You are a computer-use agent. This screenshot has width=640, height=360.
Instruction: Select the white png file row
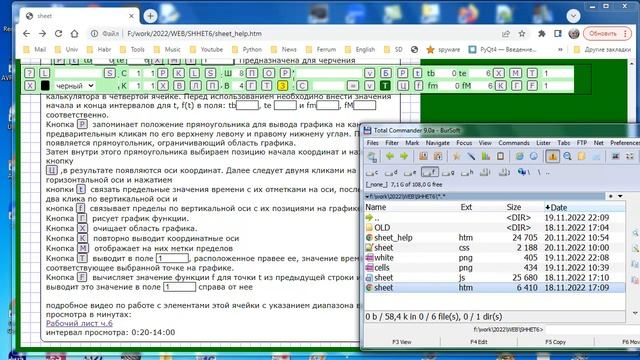pos(495,258)
